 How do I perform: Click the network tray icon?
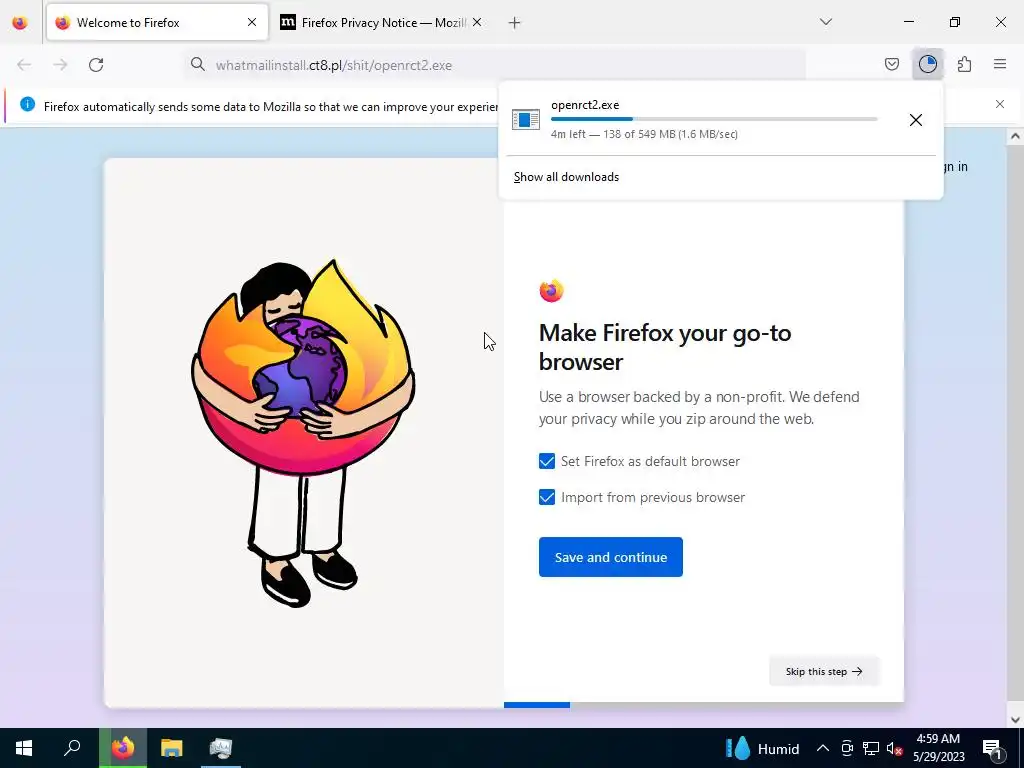(871, 748)
